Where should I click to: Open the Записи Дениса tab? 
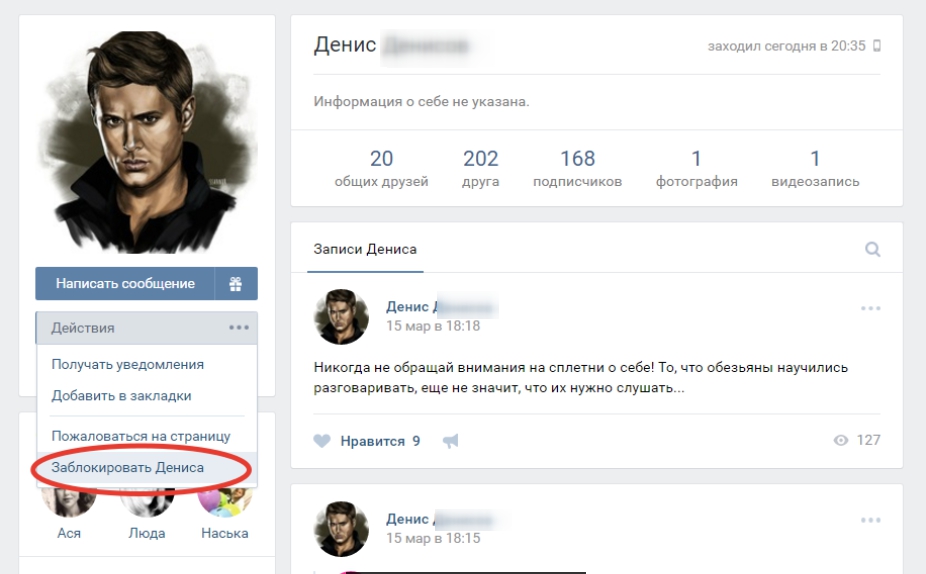pyautogui.click(x=365, y=250)
